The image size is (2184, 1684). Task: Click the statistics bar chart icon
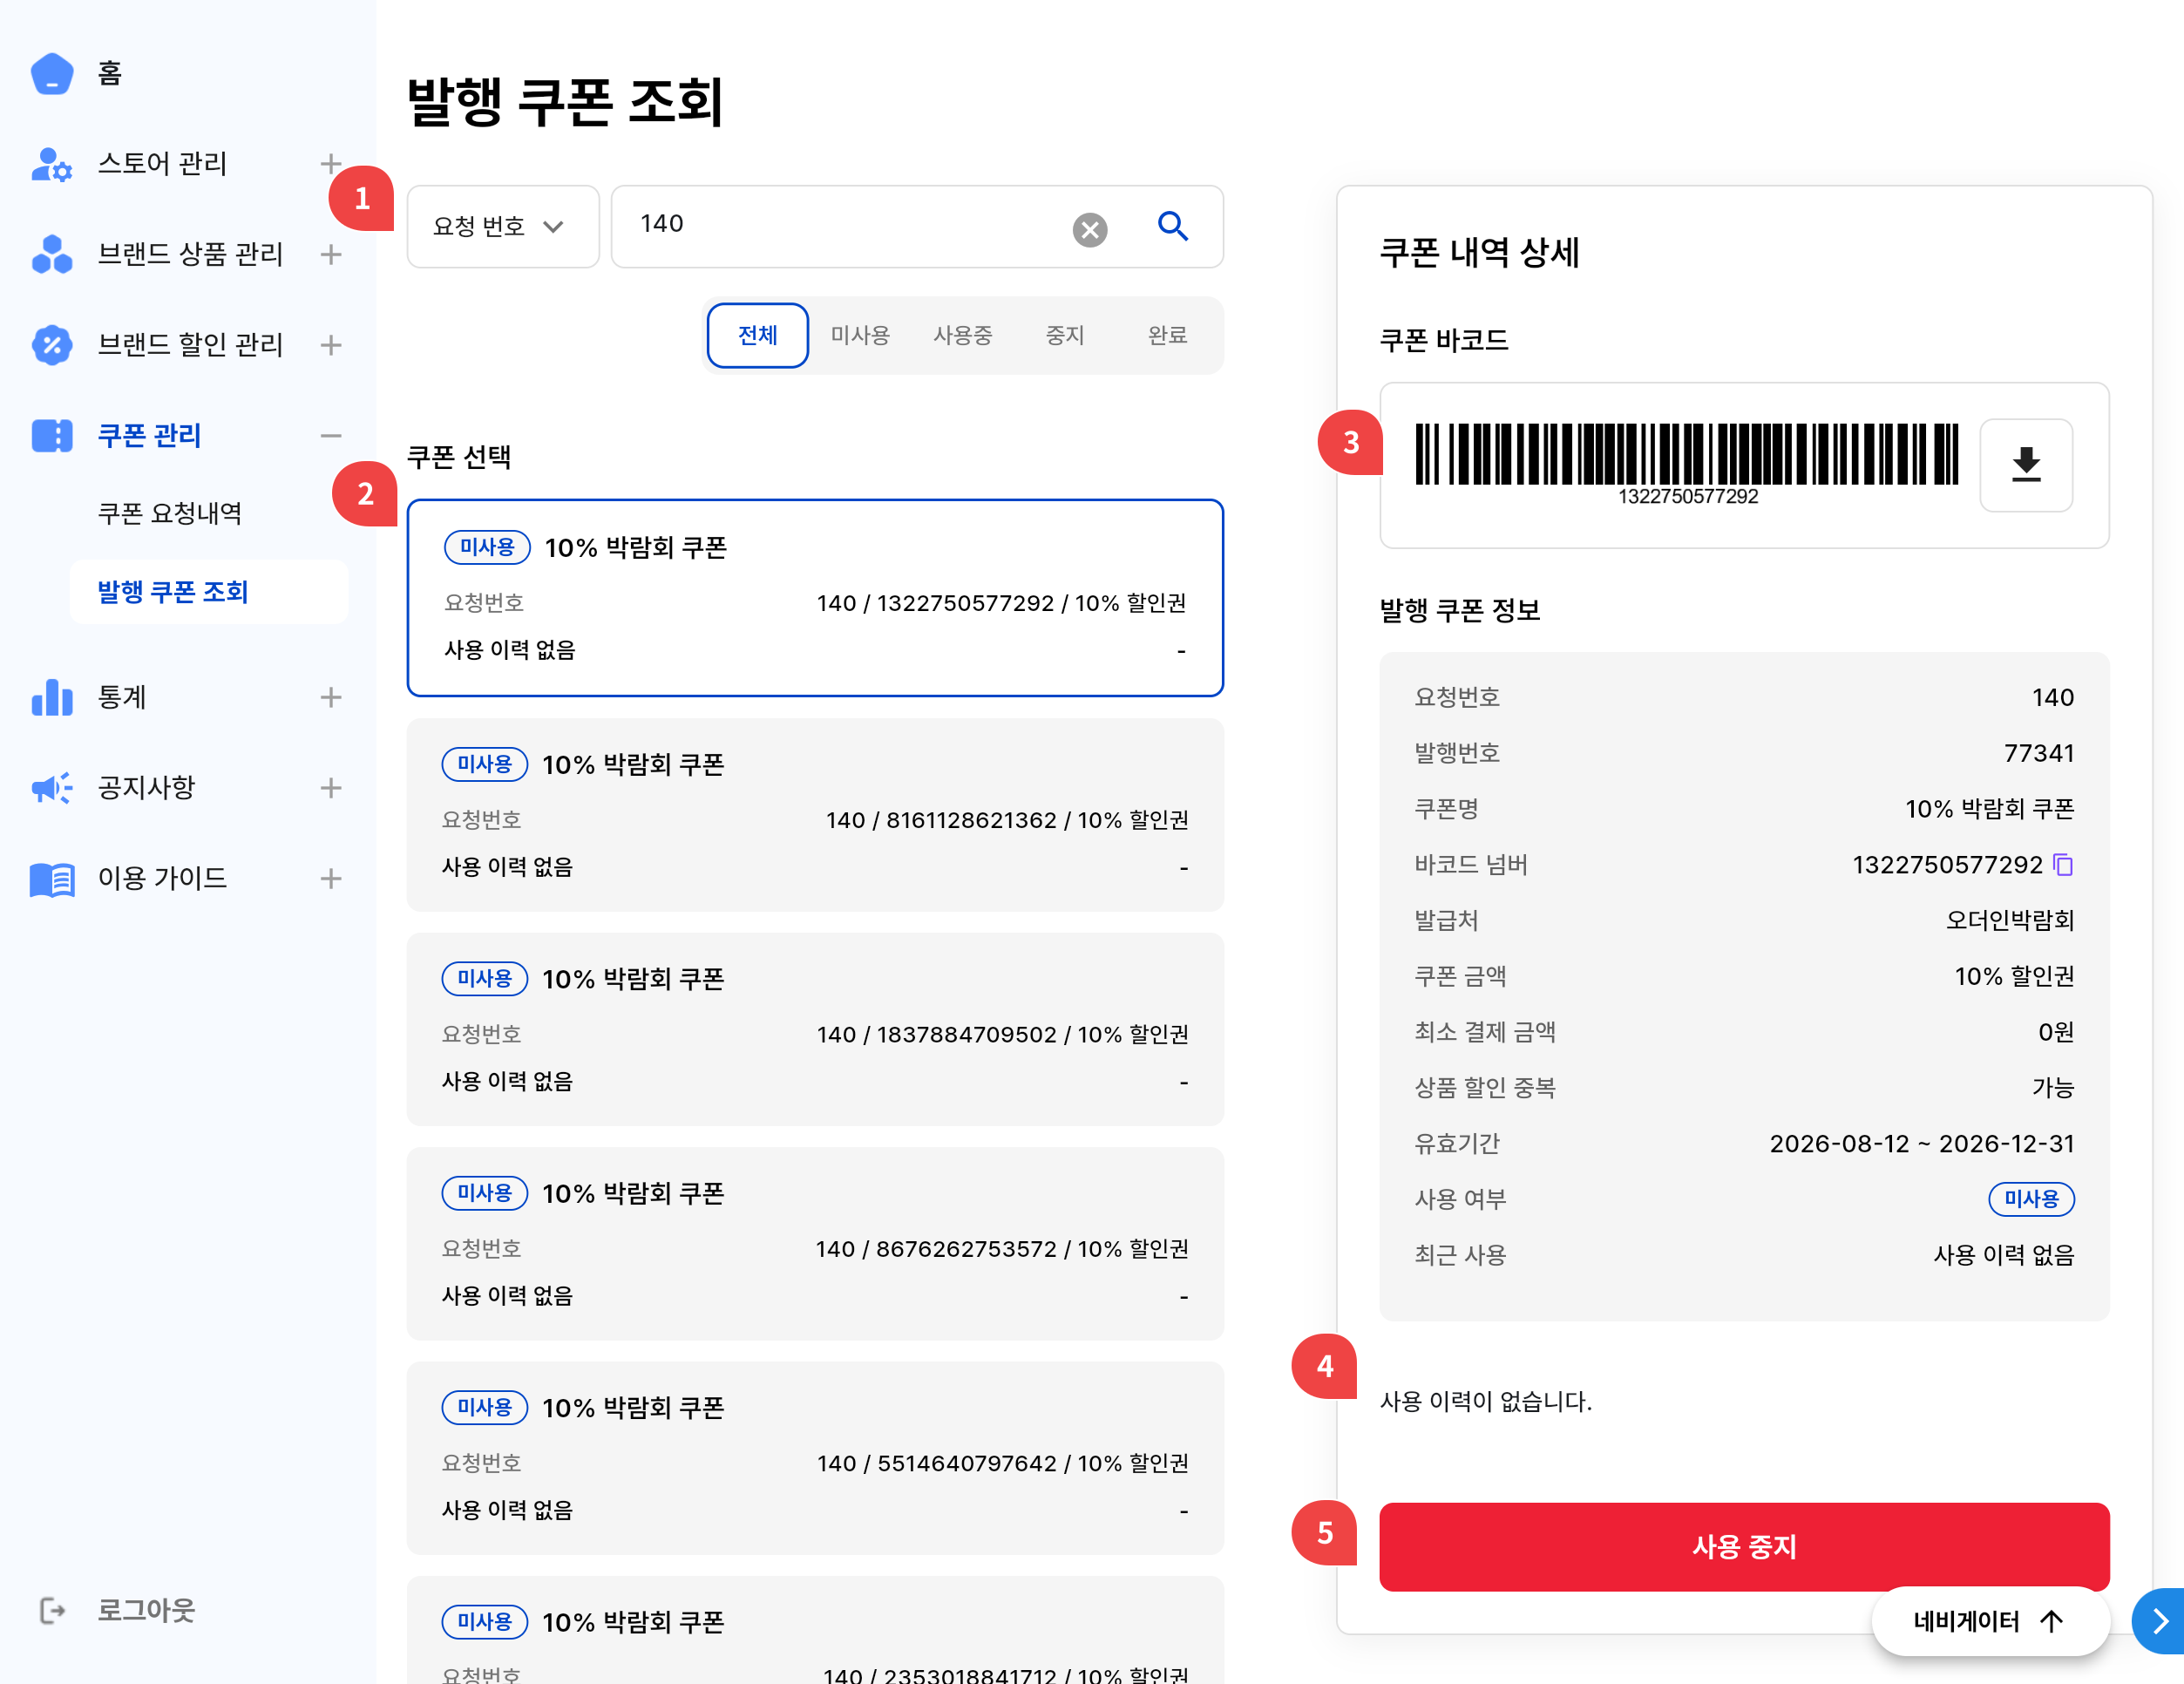(52, 697)
